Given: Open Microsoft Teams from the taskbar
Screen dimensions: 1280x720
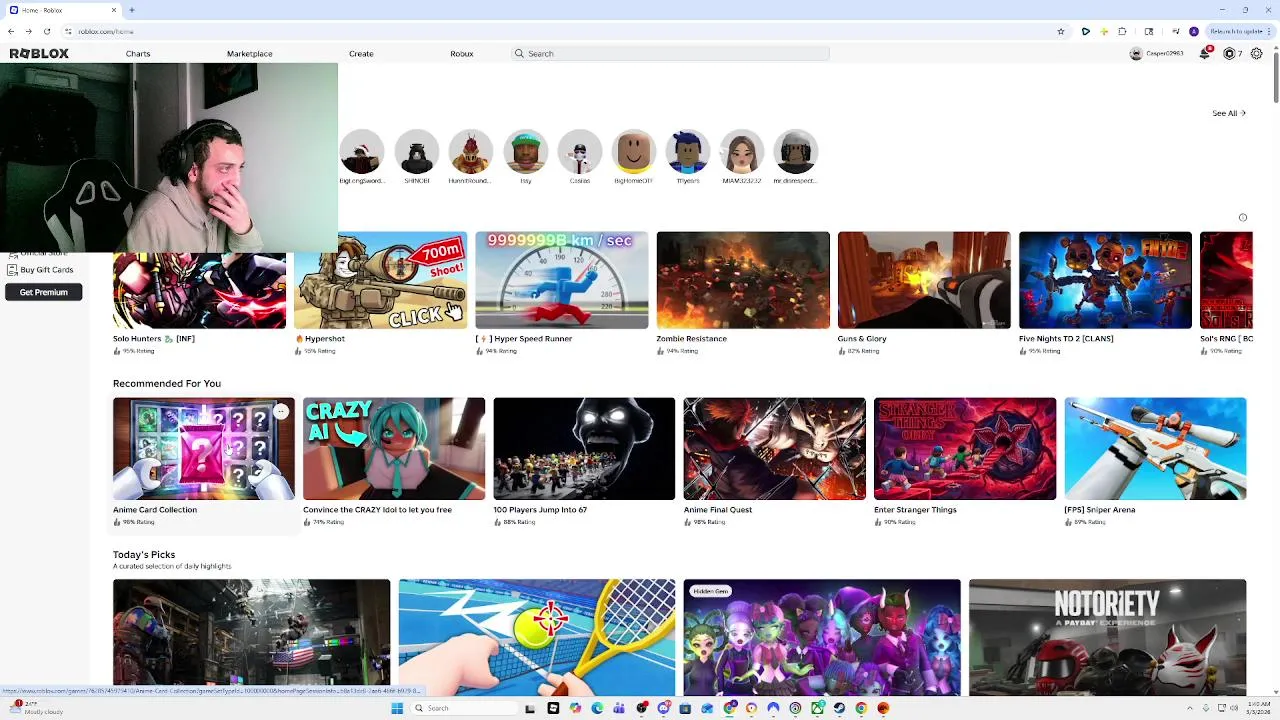Looking at the screenshot, I should click(619, 708).
